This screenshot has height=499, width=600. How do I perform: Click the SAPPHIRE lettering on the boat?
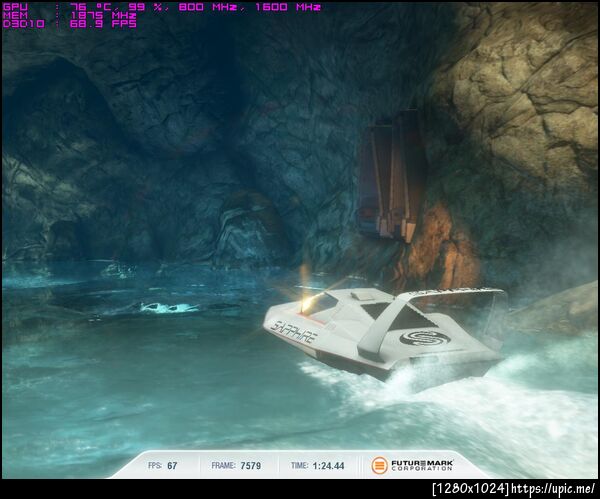tap(294, 332)
